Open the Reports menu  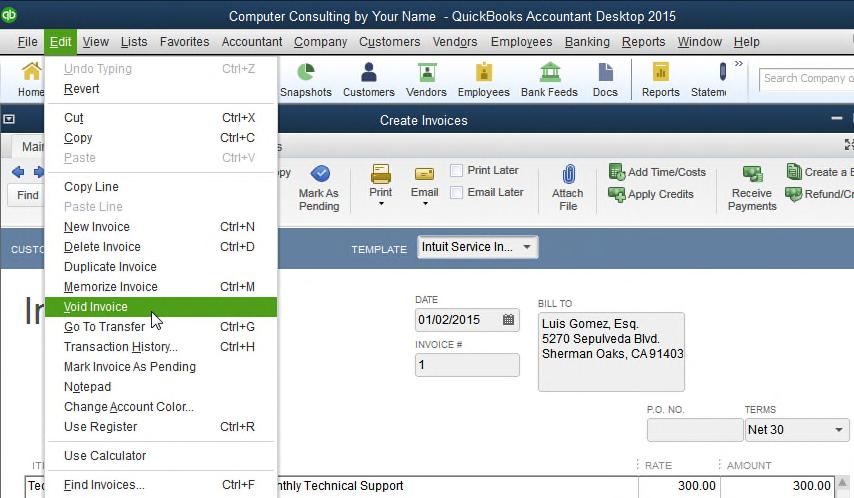point(643,42)
